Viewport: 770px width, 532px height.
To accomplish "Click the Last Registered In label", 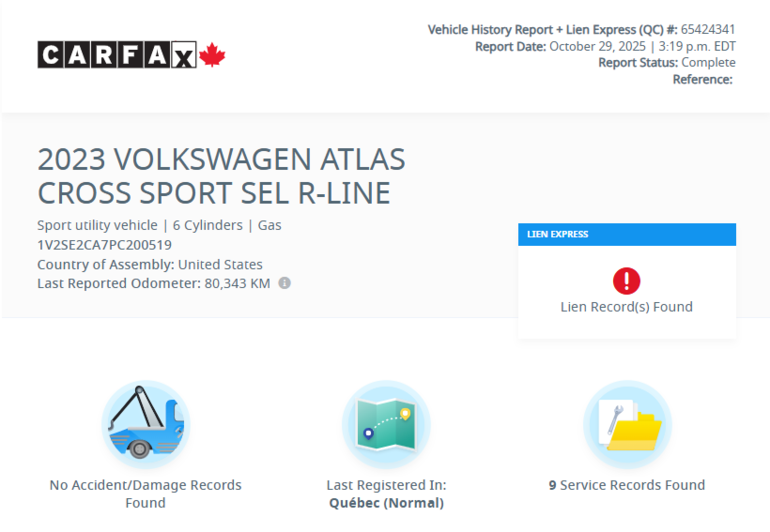I will 386,485.
